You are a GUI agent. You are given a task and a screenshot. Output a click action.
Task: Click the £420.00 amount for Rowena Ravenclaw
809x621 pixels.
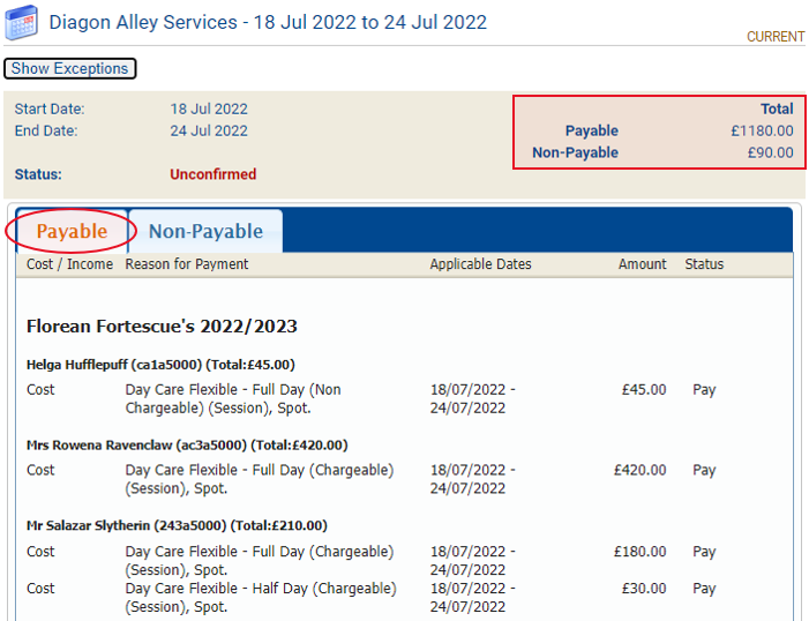click(640, 470)
